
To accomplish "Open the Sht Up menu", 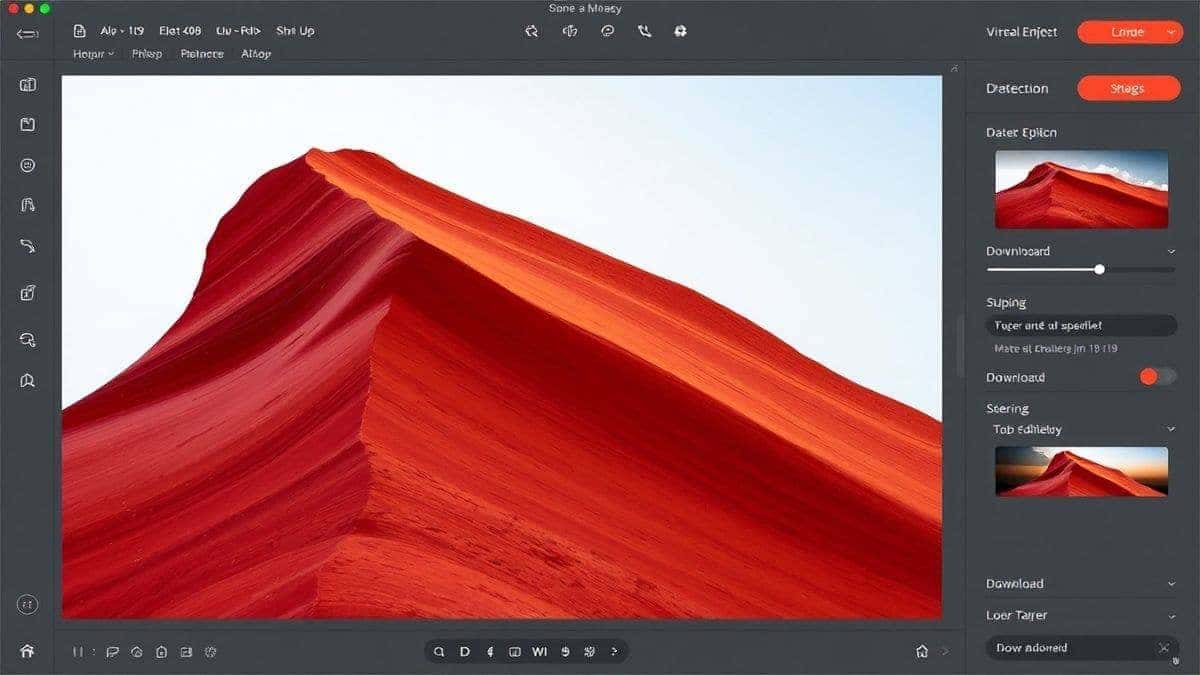I will coord(295,31).
